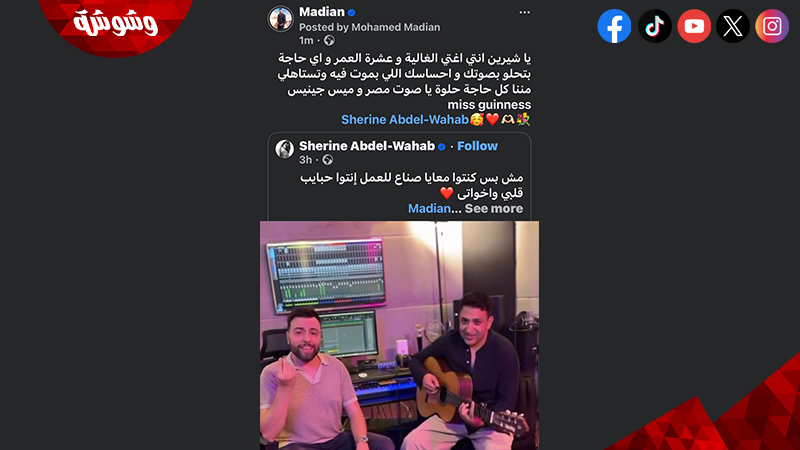Open the Madian page name link
800x450 pixels.
[322, 12]
